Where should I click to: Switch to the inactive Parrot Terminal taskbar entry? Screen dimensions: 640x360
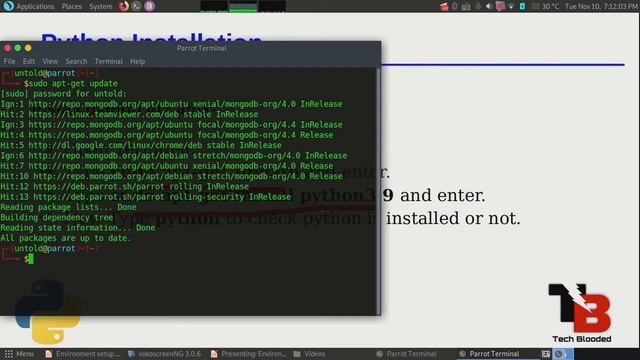click(407, 354)
